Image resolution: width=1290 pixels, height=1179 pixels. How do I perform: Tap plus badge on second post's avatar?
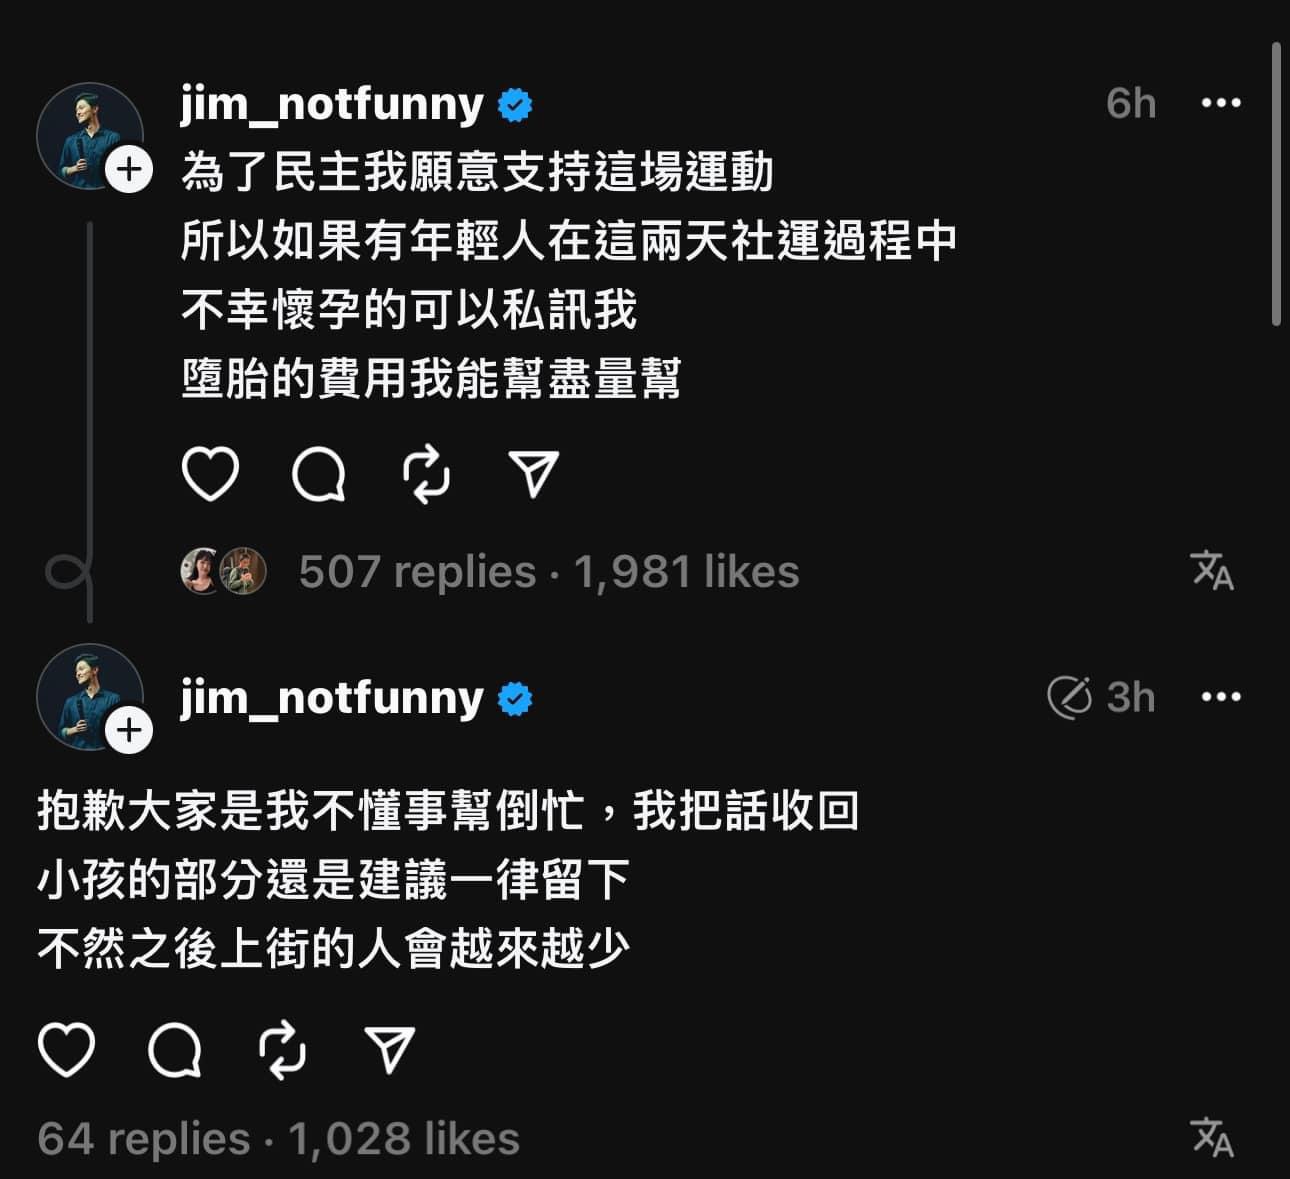coord(129,731)
